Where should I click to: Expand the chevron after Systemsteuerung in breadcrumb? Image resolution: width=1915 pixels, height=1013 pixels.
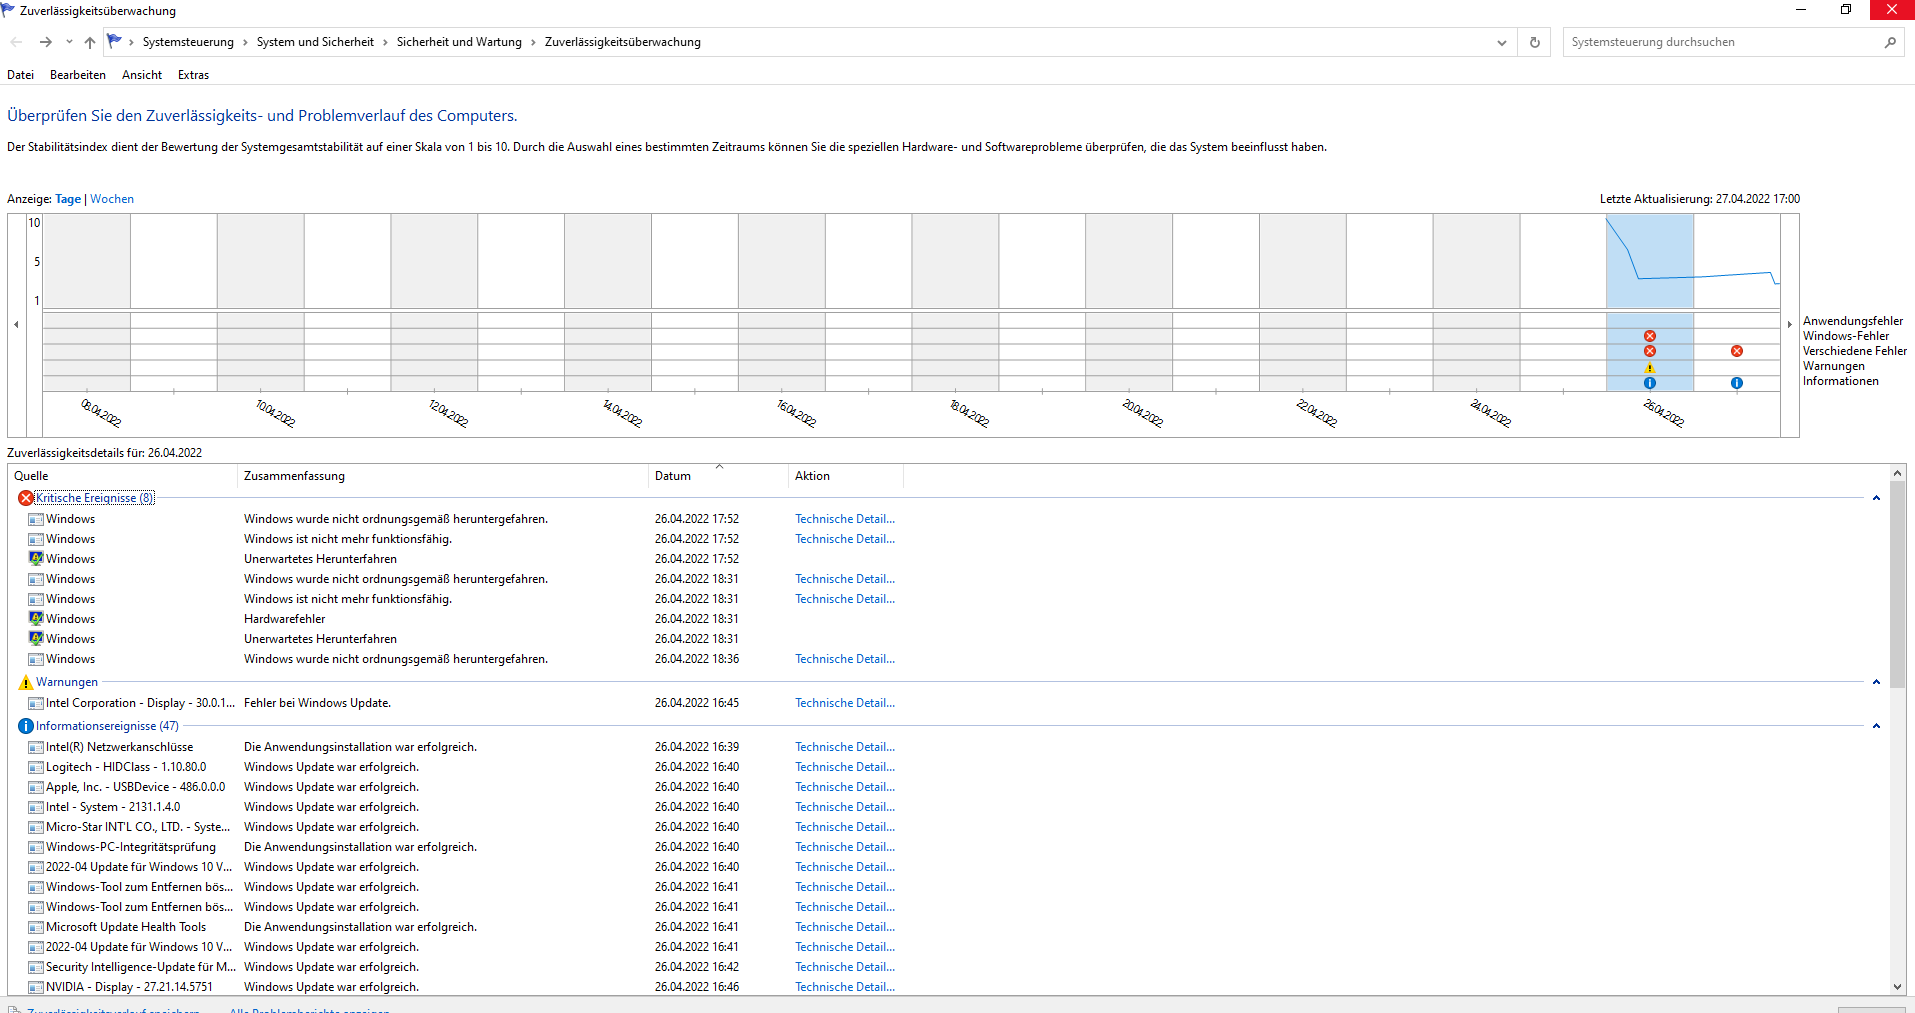[x=245, y=42]
